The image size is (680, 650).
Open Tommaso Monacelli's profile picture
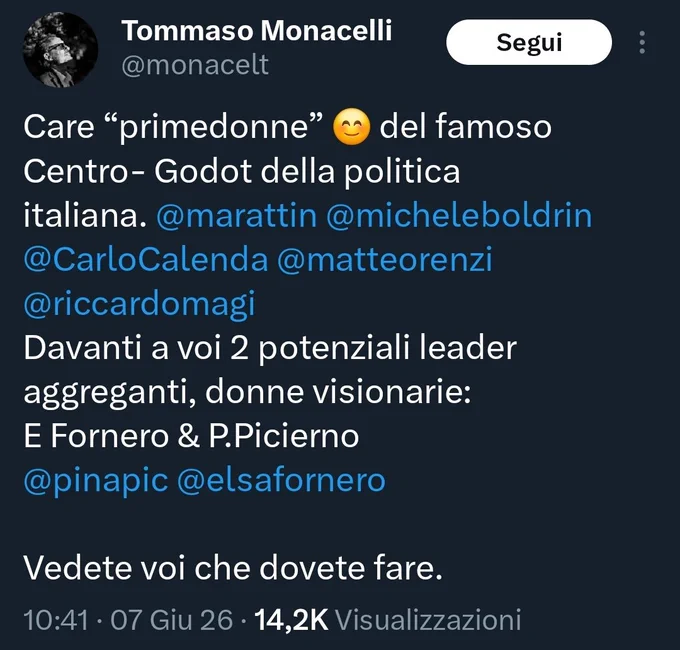(60, 49)
